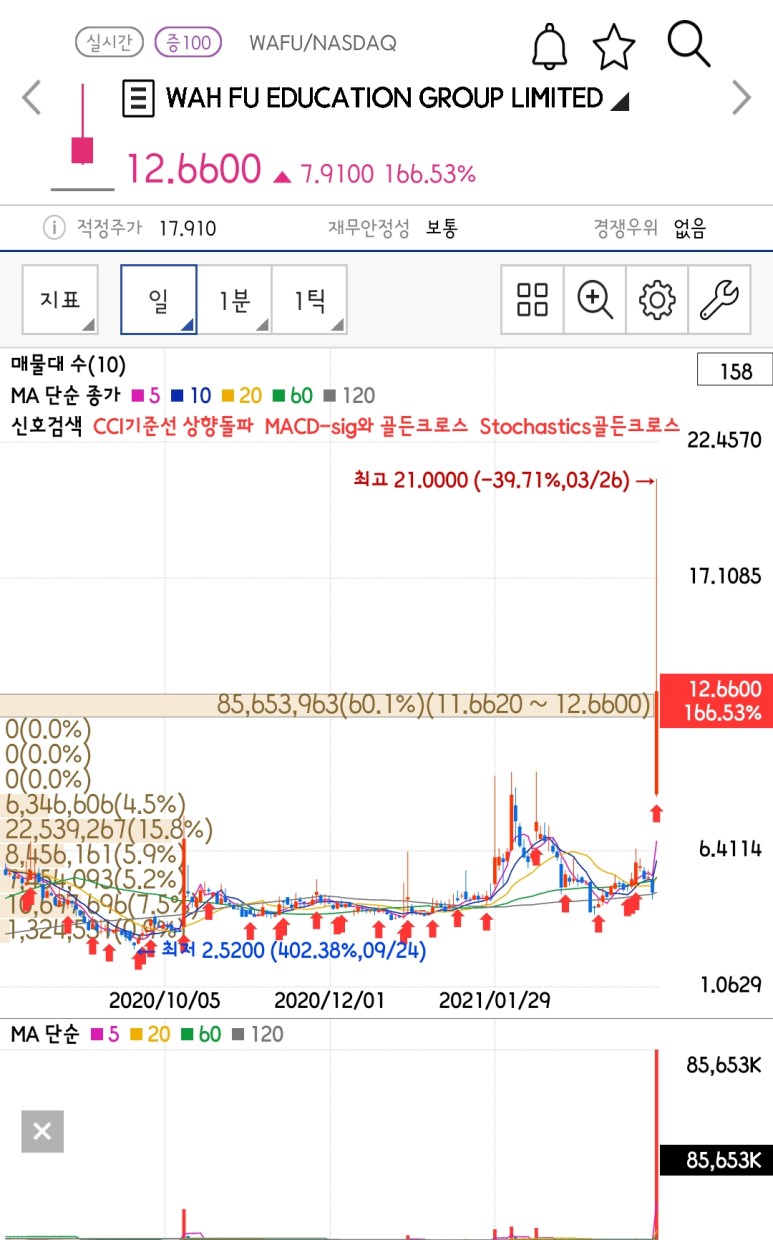The image size is (773, 1240).
Task: Click the MA 60 green price legend
Action: click(294, 396)
